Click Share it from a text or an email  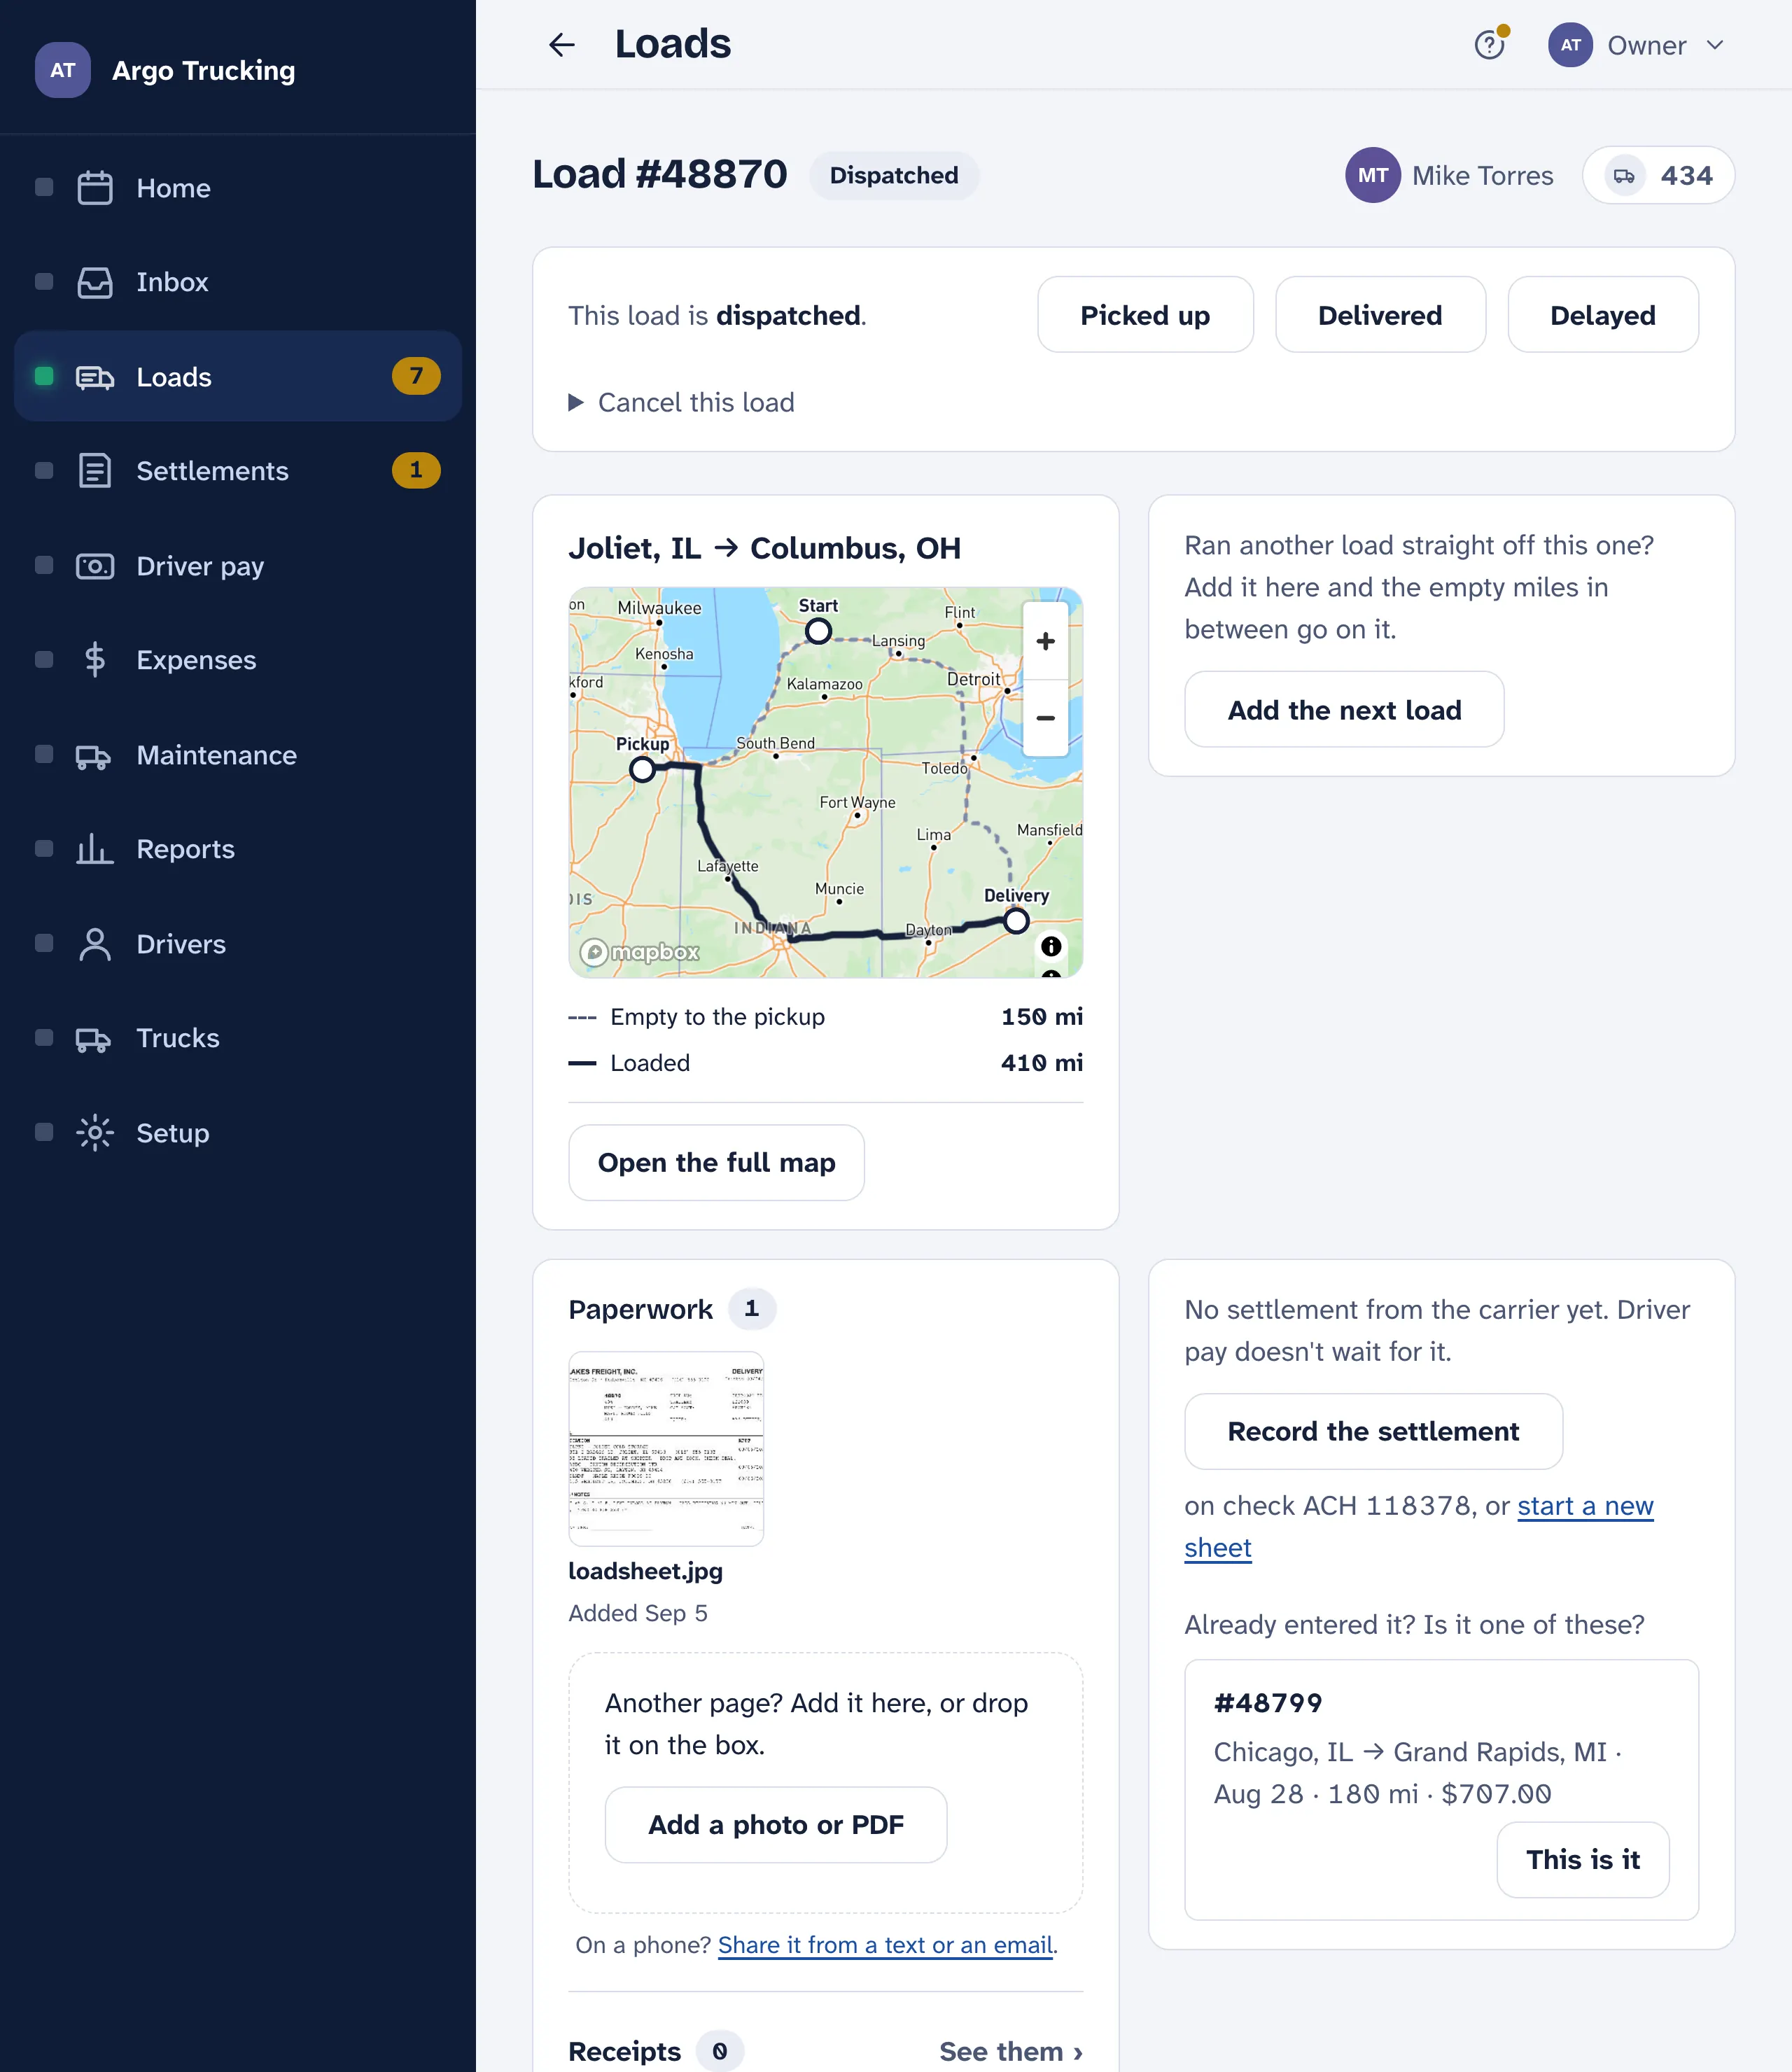[885, 1945]
